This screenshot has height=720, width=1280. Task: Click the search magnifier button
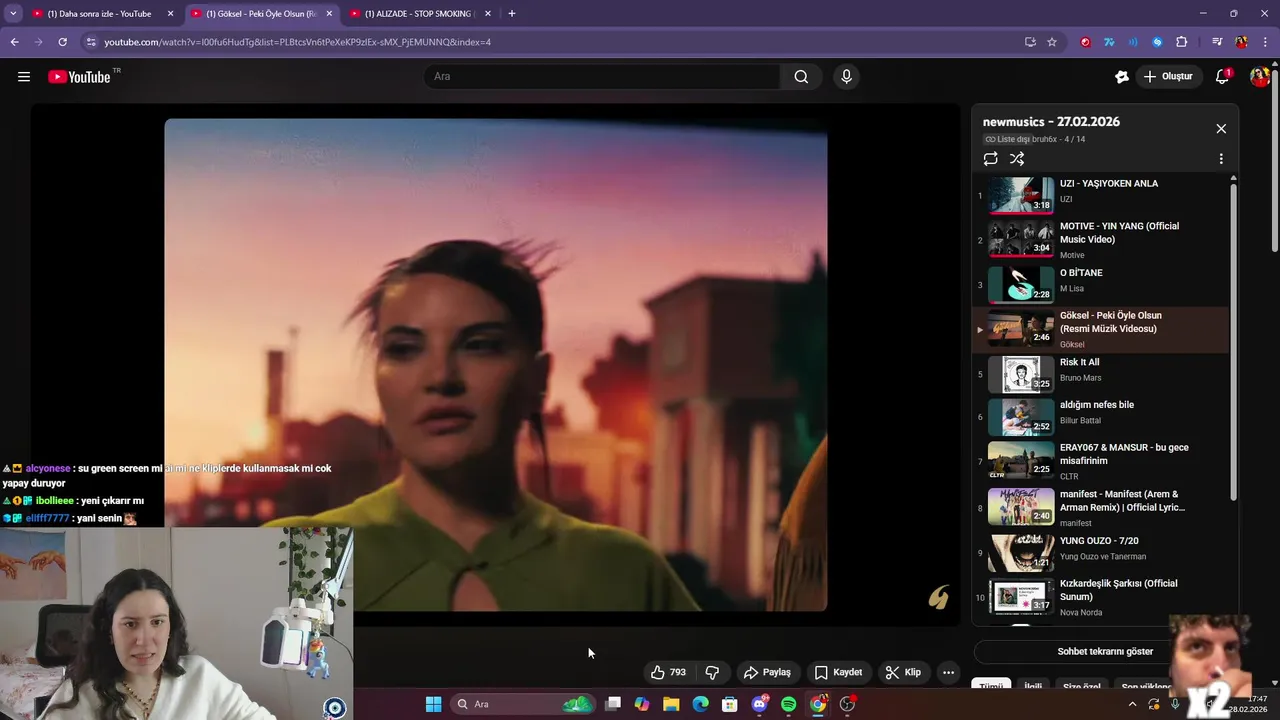[801, 76]
